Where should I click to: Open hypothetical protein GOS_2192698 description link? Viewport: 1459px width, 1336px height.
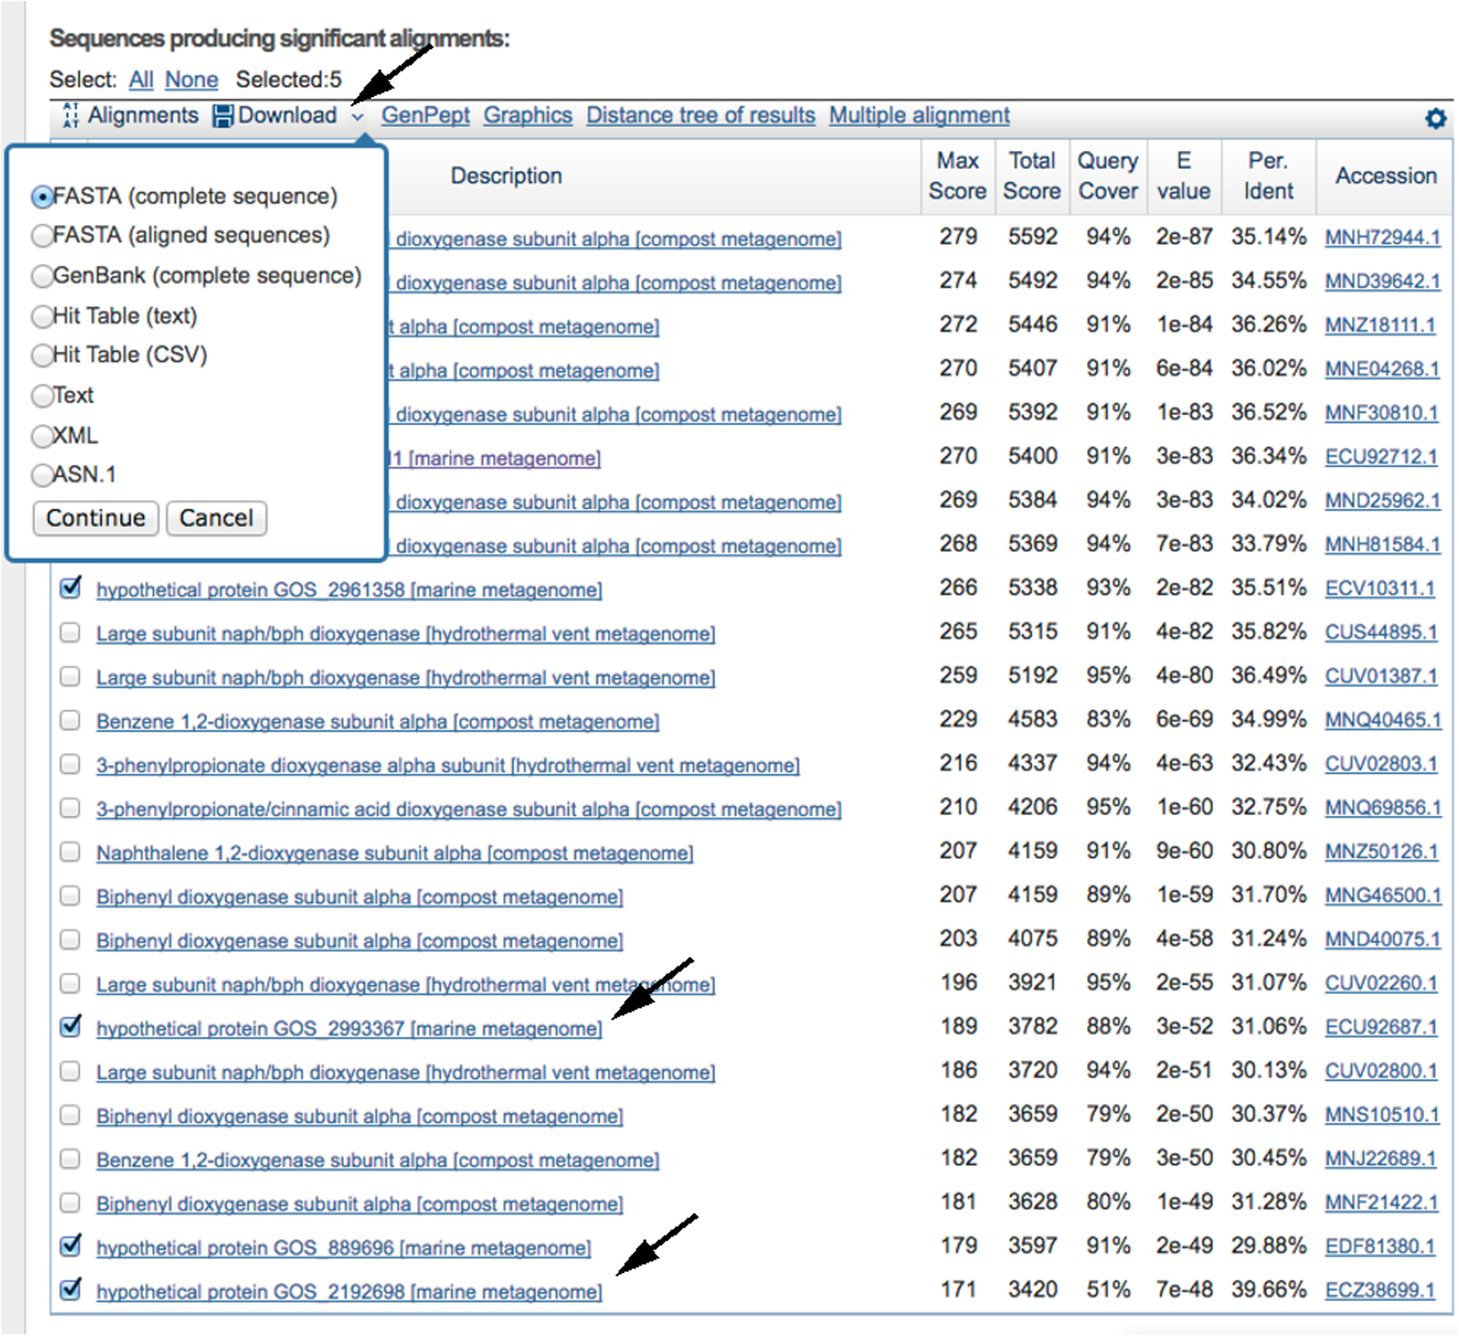click(349, 1292)
